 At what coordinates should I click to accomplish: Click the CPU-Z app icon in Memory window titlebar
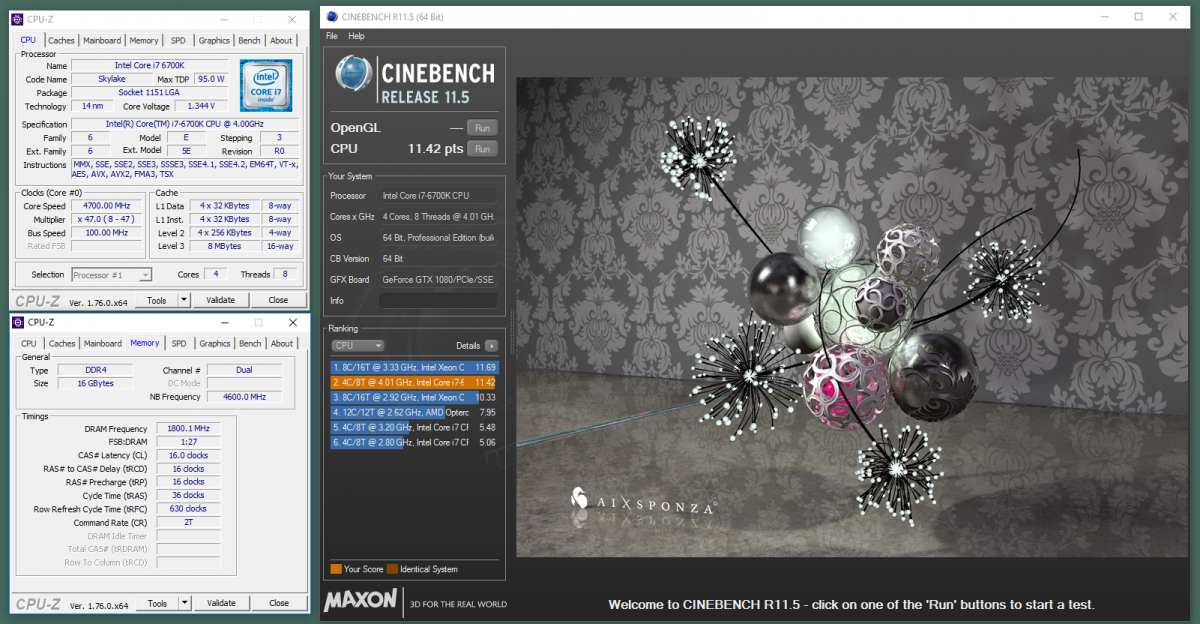click(x=17, y=322)
